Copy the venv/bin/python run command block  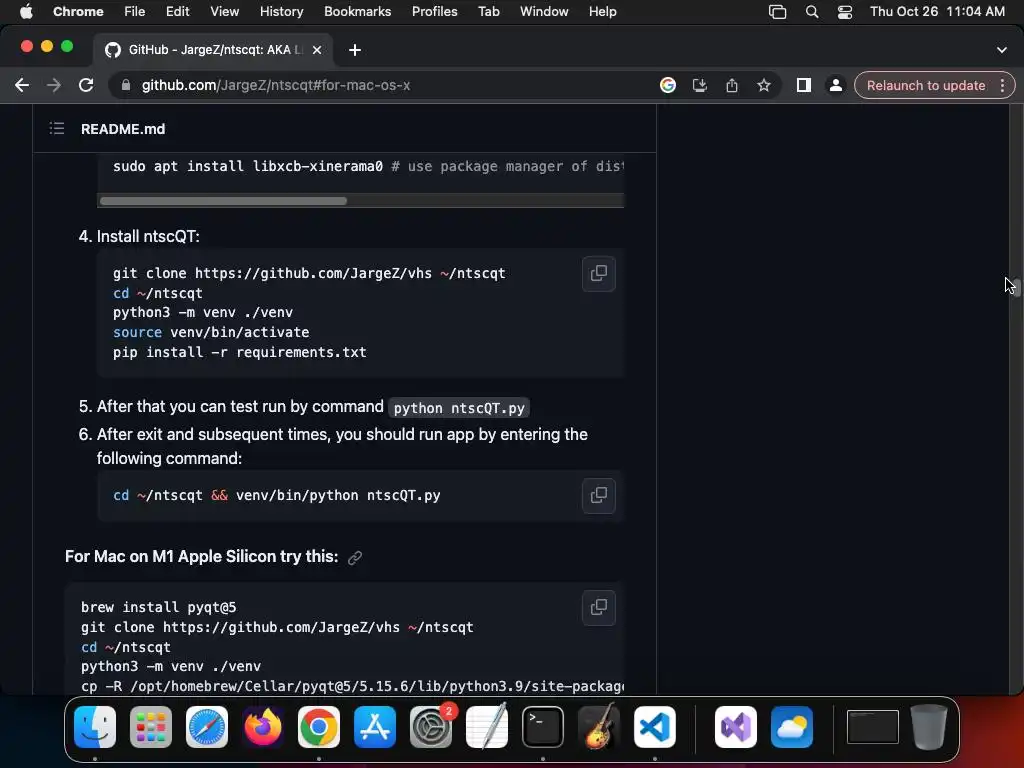pos(598,496)
